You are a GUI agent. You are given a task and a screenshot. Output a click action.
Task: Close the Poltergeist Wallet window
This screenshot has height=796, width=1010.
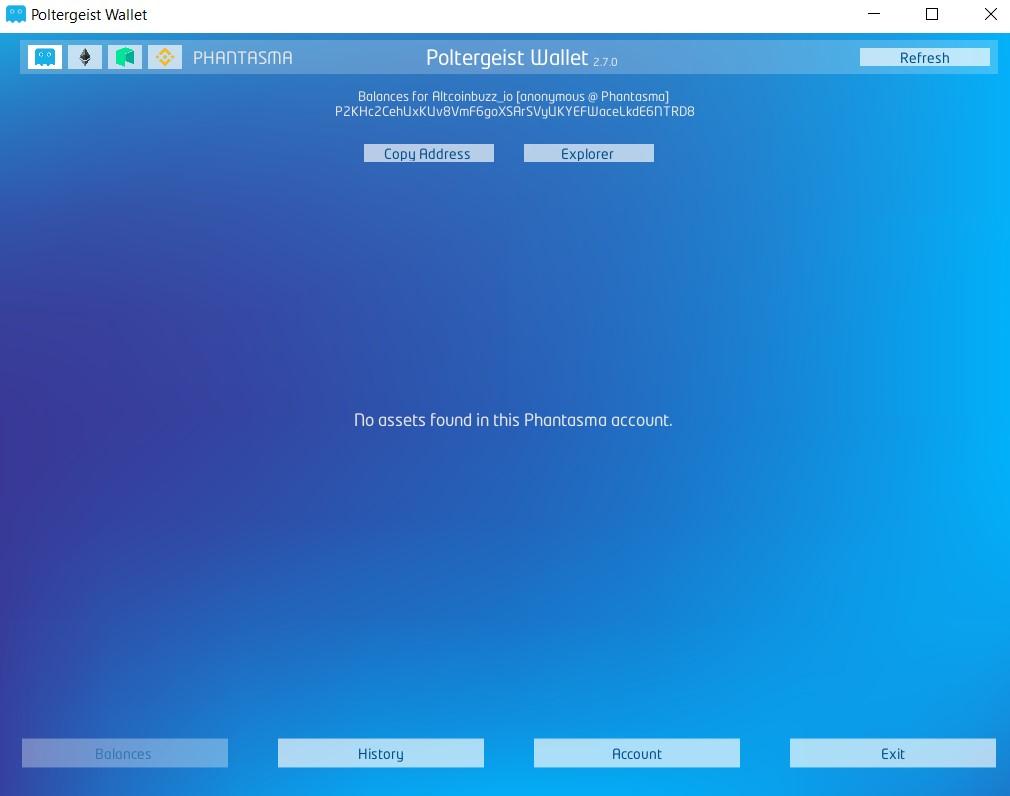coord(991,14)
